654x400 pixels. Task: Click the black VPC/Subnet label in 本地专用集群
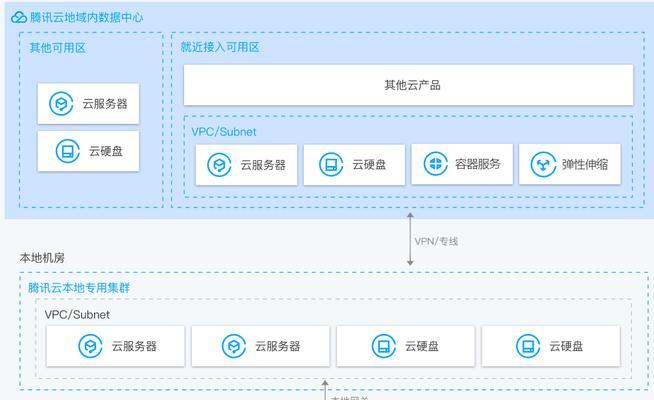[77, 314]
